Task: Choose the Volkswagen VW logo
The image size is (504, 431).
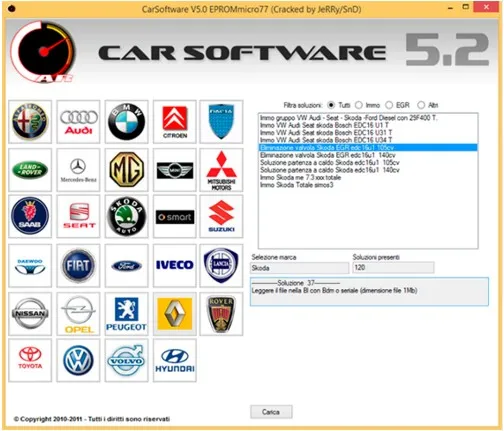Action: [78, 360]
